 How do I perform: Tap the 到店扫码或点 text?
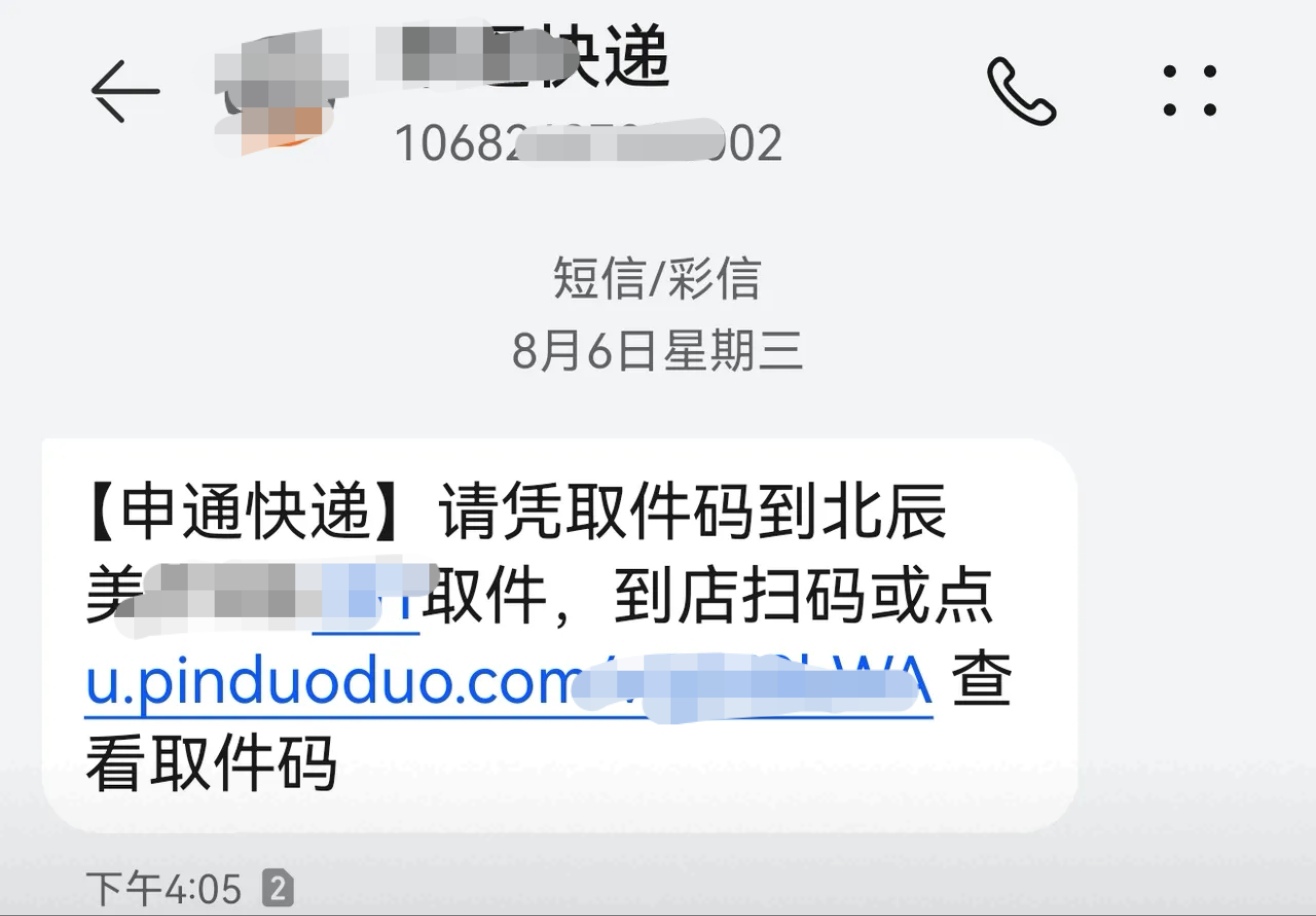pyautogui.click(x=803, y=599)
